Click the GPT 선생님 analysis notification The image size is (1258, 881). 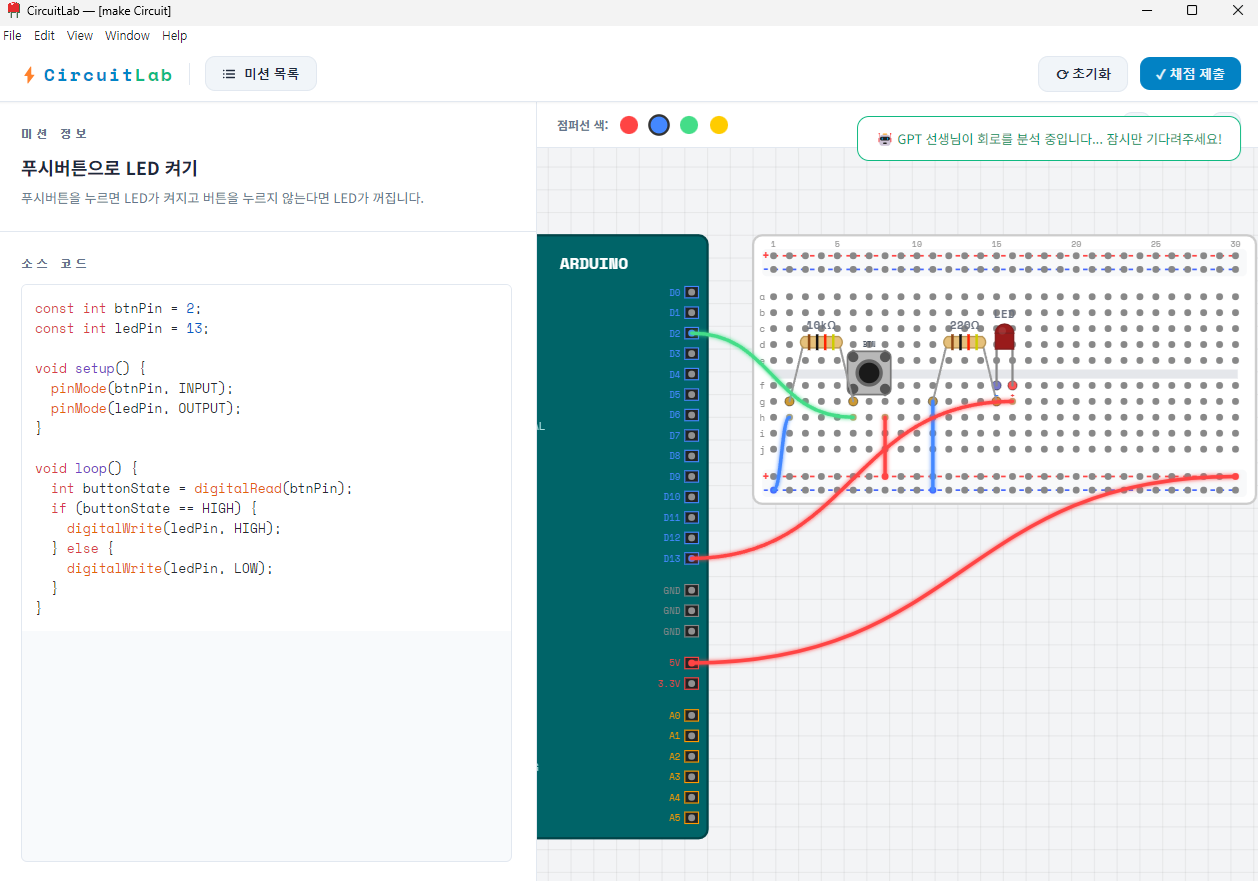point(1049,139)
